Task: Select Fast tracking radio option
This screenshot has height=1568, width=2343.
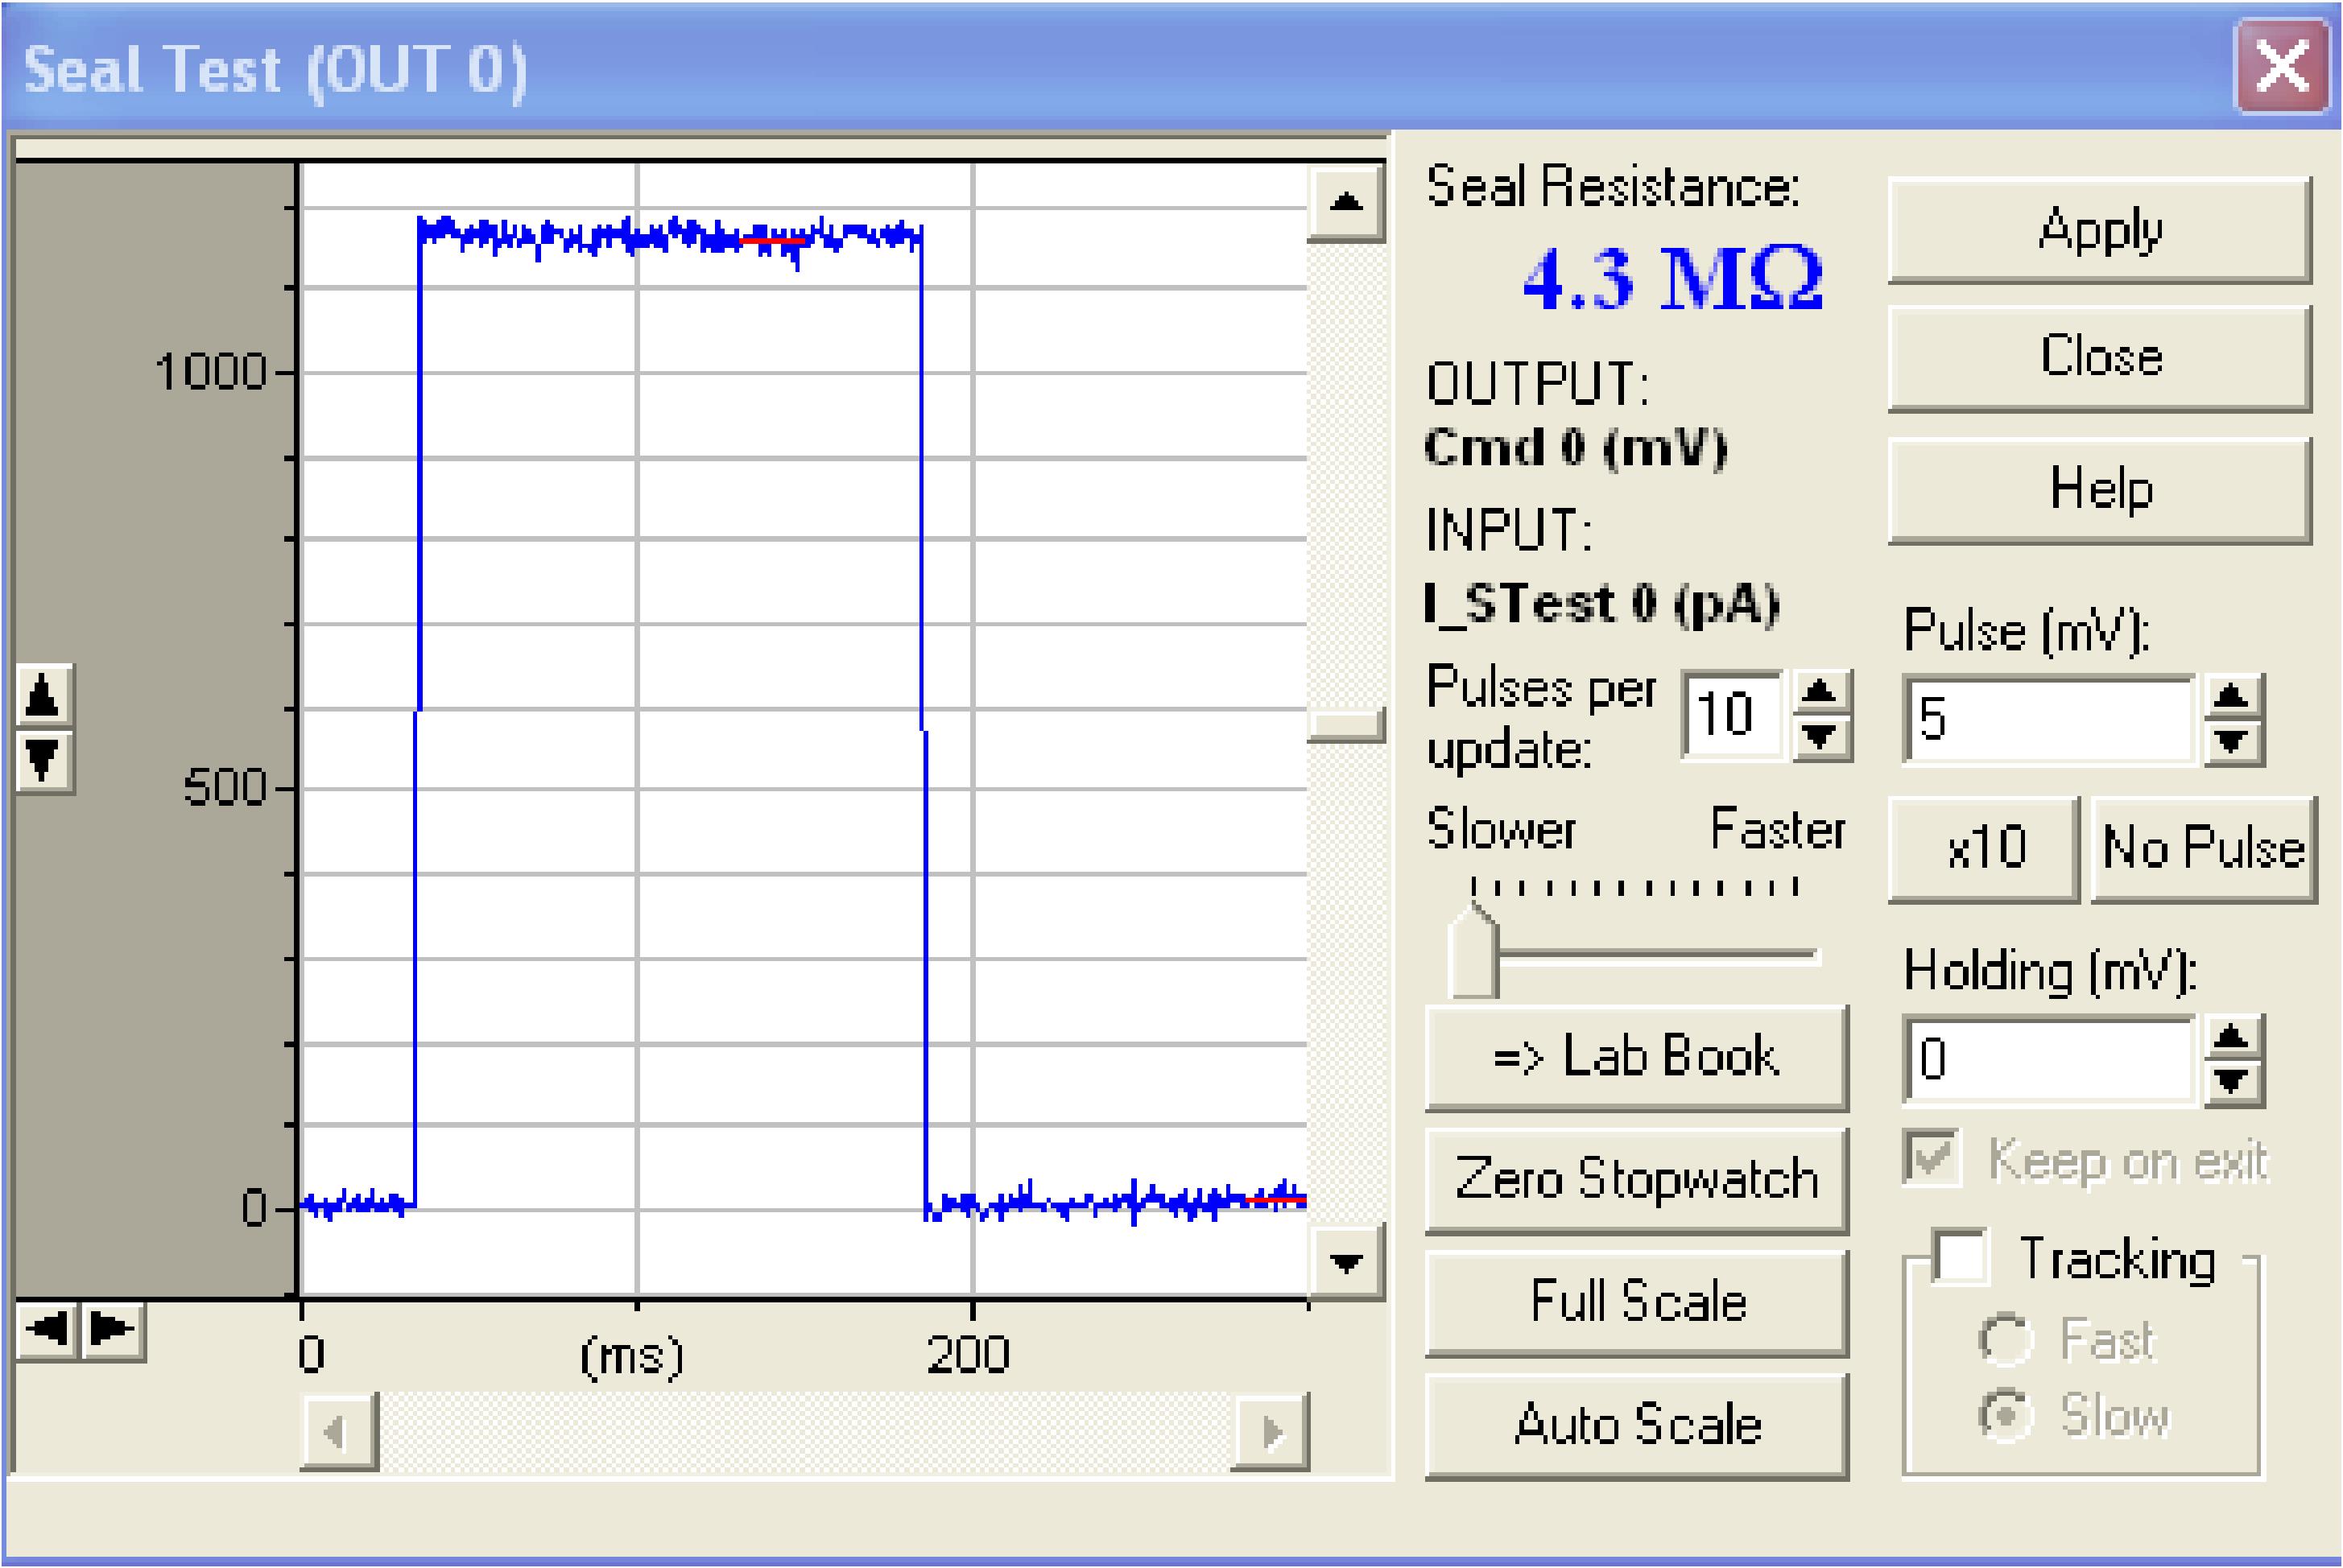Action: point(2005,1340)
